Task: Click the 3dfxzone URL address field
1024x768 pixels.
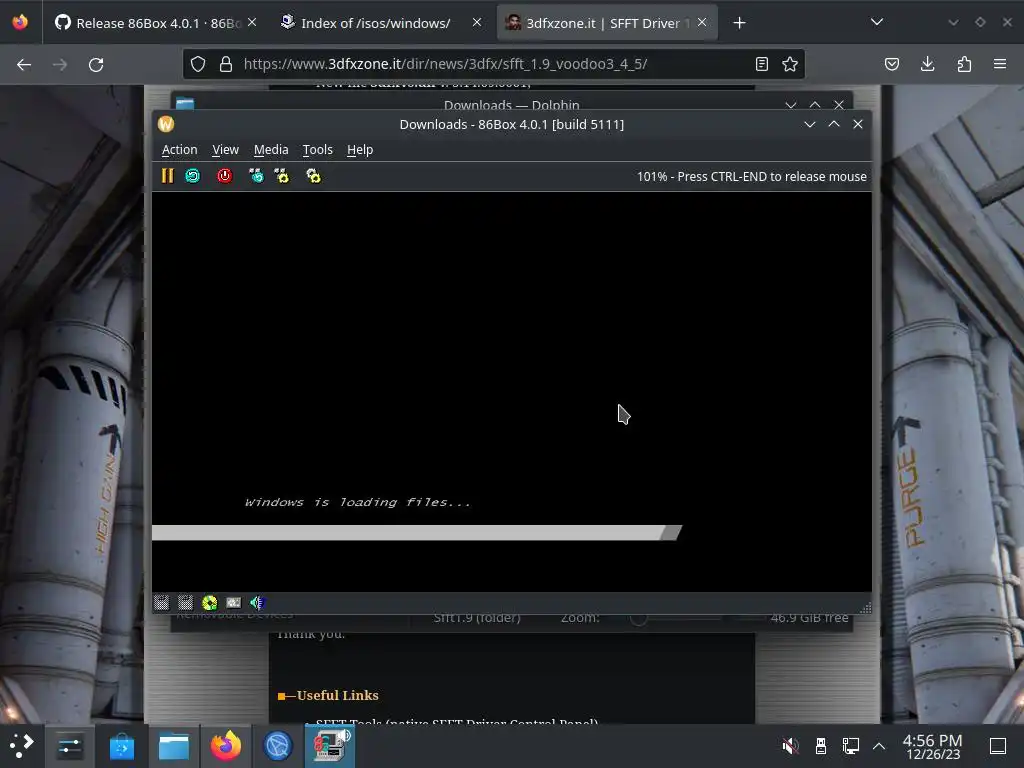Action: pos(494,64)
